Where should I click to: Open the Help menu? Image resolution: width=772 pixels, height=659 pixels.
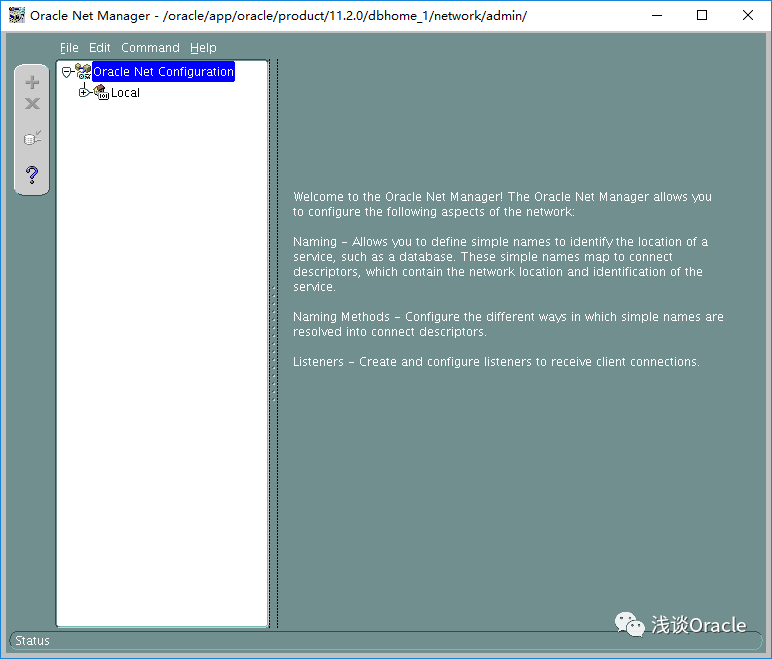pyautogui.click(x=203, y=48)
